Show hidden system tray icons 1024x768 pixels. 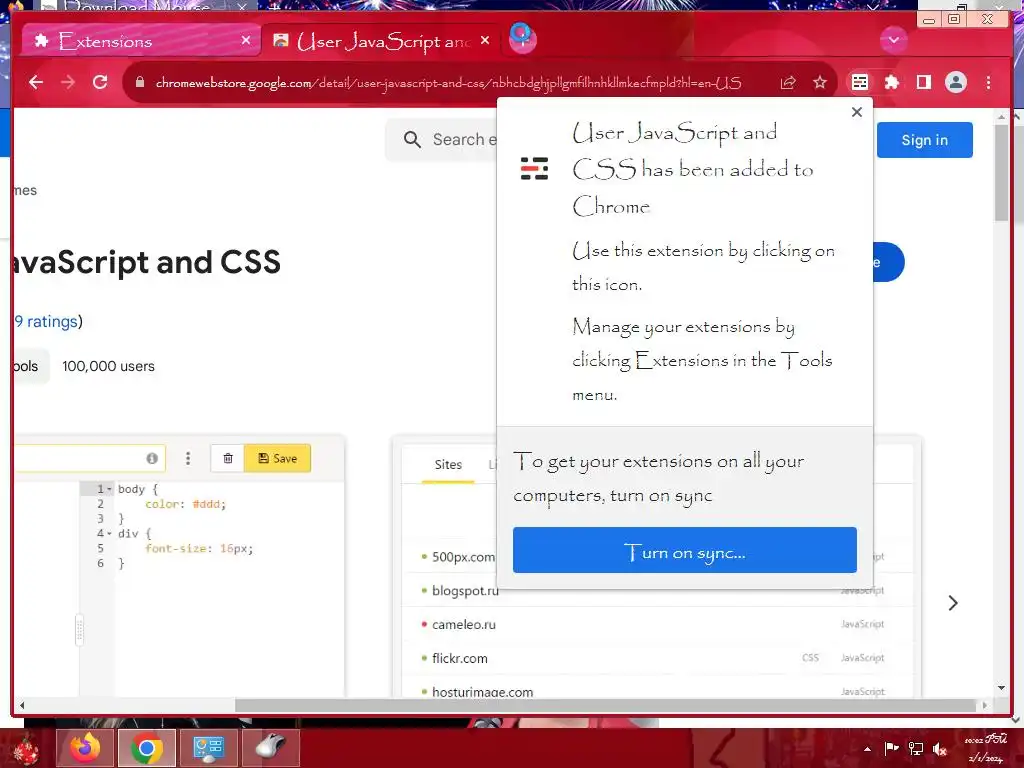coord(867,749)
